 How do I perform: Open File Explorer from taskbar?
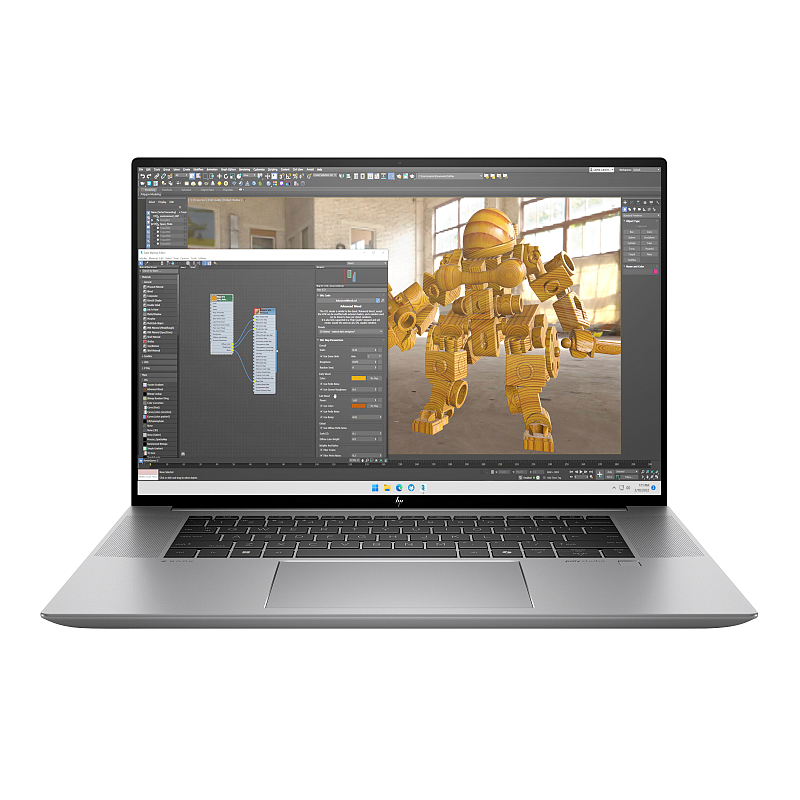387,488
